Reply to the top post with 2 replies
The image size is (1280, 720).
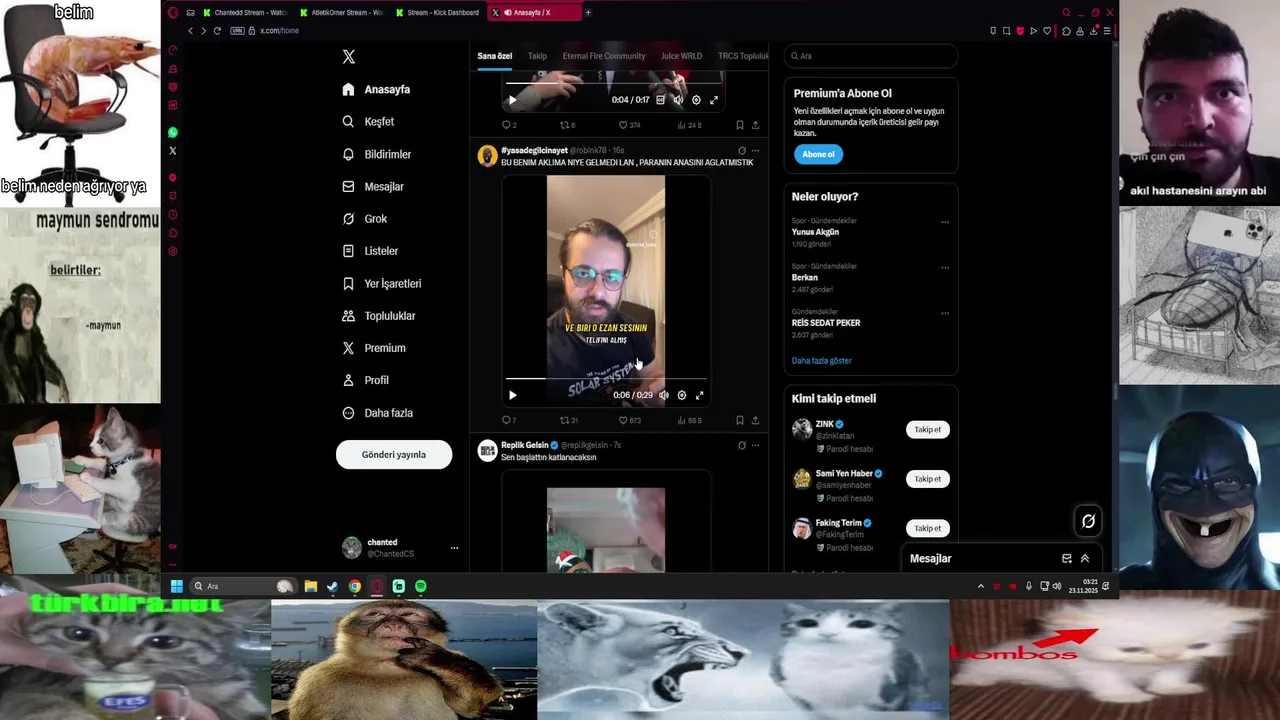coord(507,125)
